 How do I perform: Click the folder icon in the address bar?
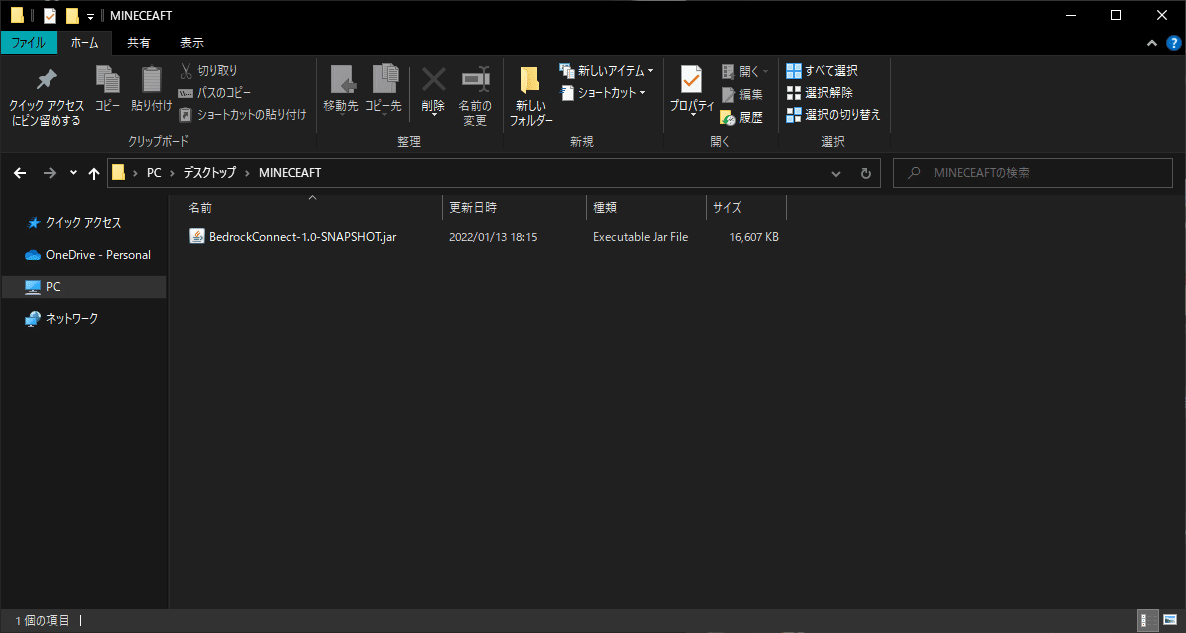coord(118,173)
